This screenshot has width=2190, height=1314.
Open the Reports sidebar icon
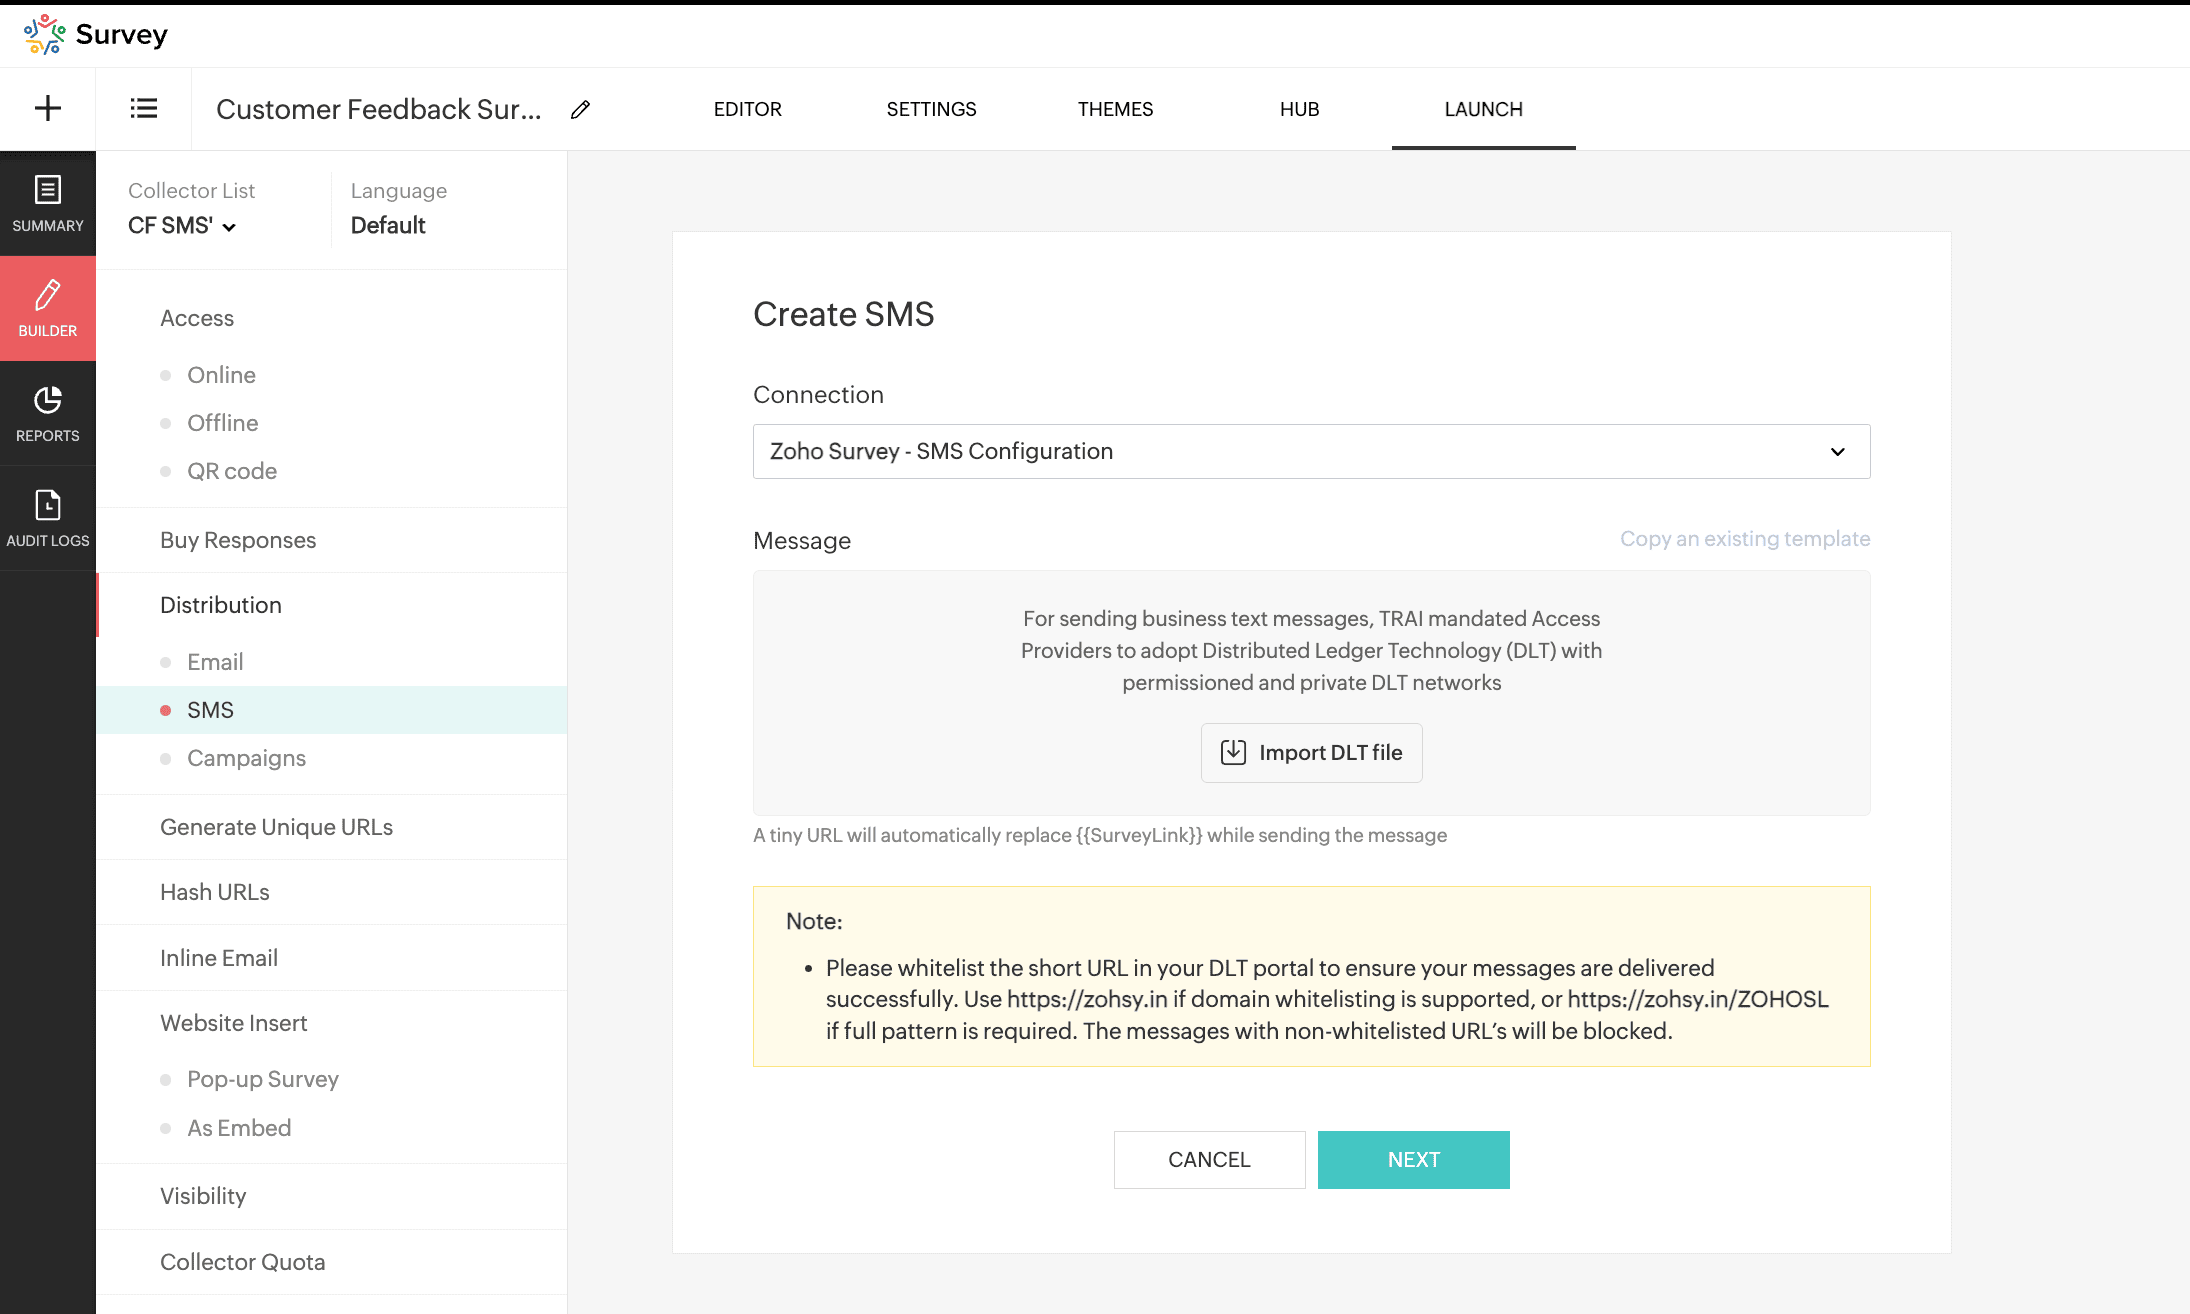coord(47,413)
